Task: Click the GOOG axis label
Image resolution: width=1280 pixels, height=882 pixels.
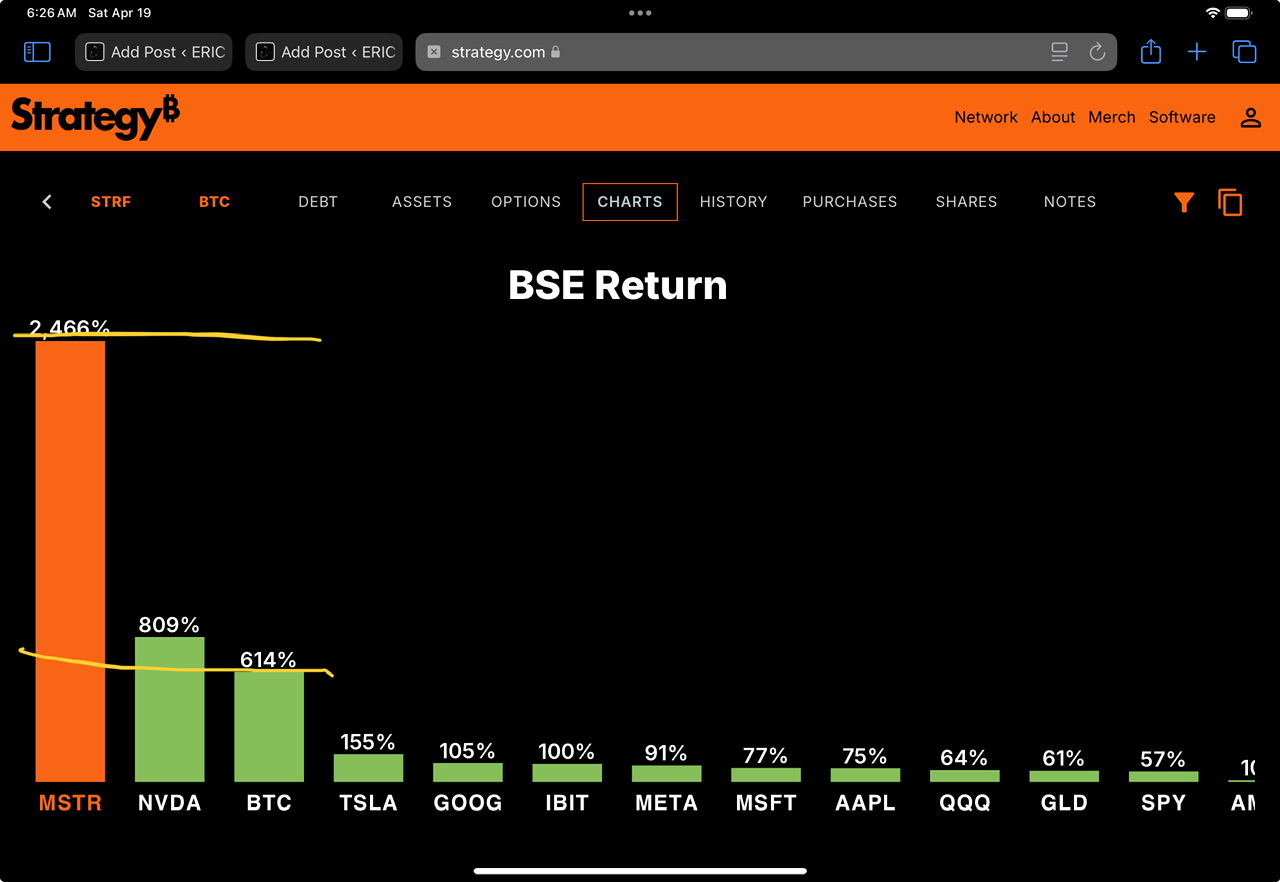Action: (x=468, y=803)
